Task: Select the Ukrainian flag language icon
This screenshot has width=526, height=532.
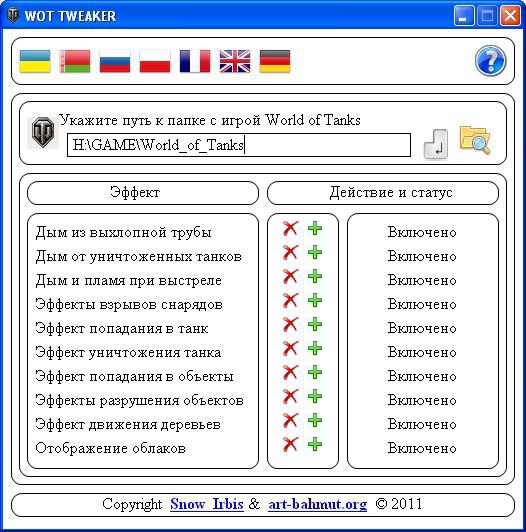Action: pyautogui.click(x=35, y=61)
